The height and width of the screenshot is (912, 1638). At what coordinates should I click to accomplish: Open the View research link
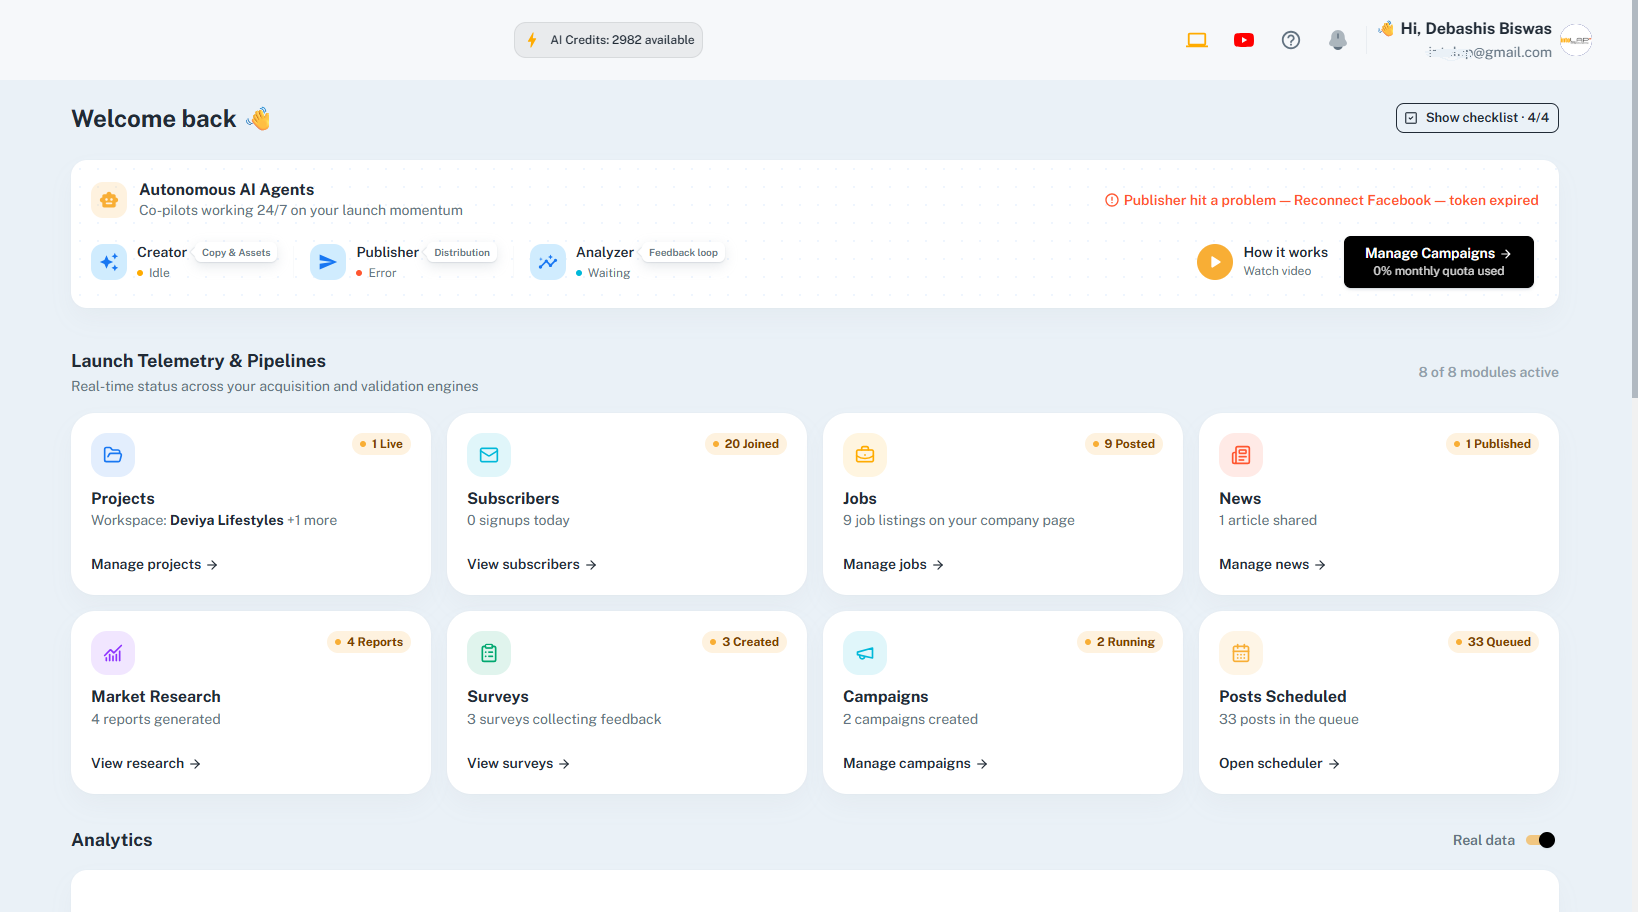pyautogui.click(x=146, y=763)
